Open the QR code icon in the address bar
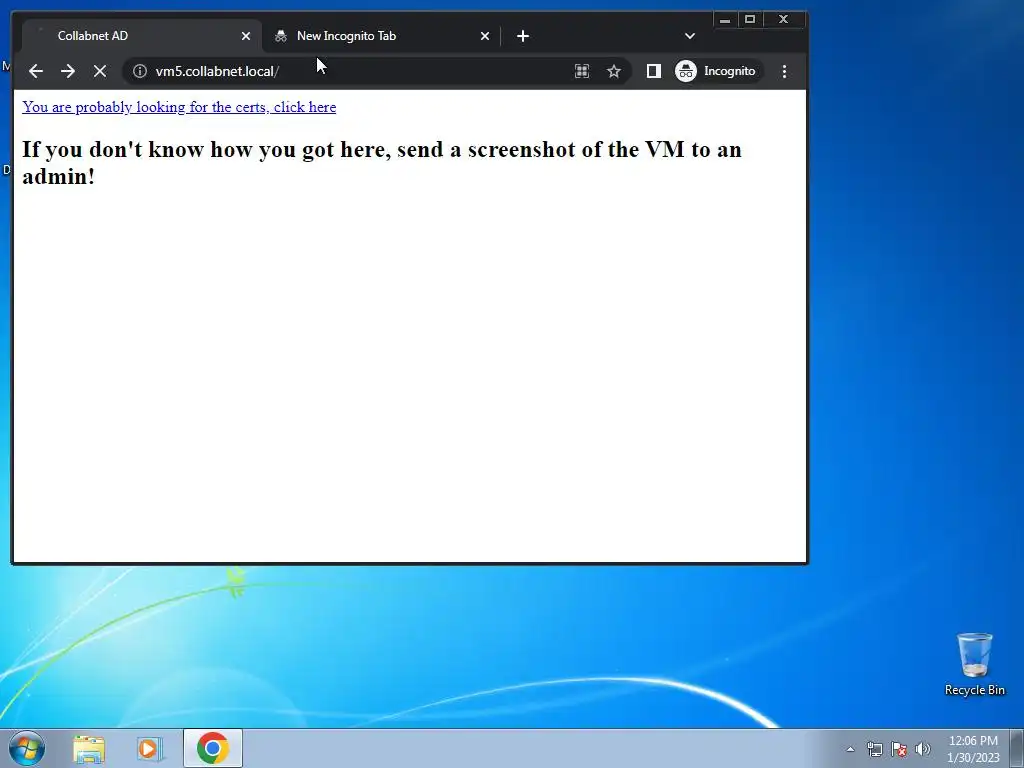1024x768 pixels. coord(582,71)
